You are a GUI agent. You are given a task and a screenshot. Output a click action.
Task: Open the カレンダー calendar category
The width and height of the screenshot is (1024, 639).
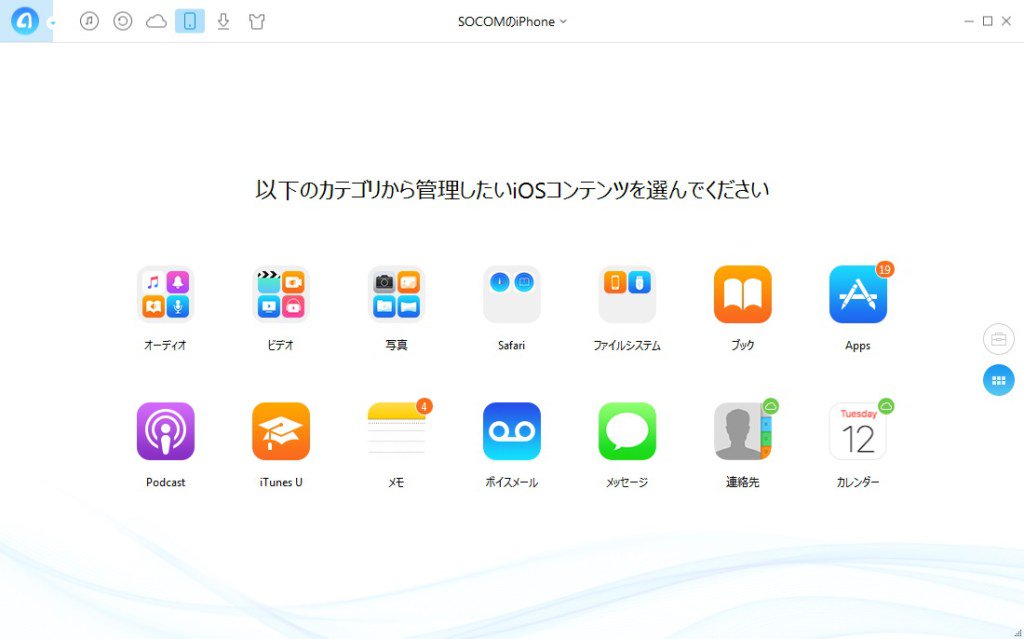[x=857, y=431]
